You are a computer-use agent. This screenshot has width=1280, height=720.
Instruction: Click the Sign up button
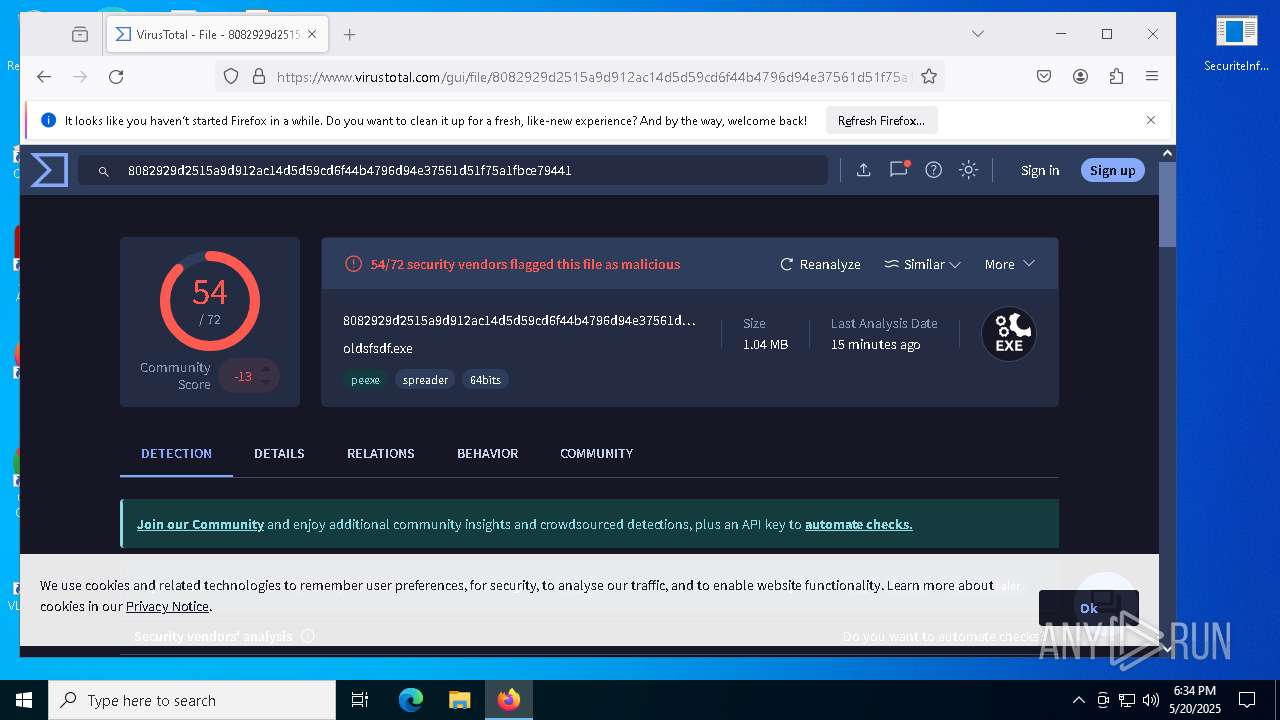[1112, 170]
